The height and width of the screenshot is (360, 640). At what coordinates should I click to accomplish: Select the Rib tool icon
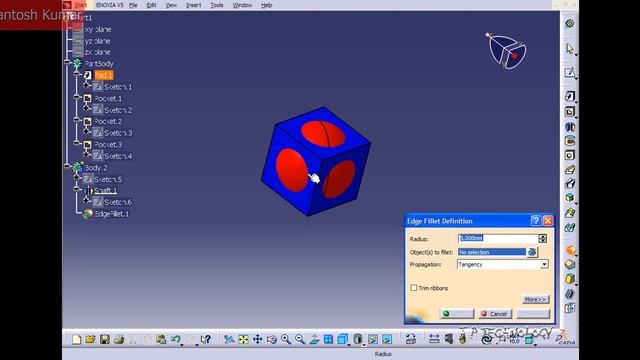[570, 169]
